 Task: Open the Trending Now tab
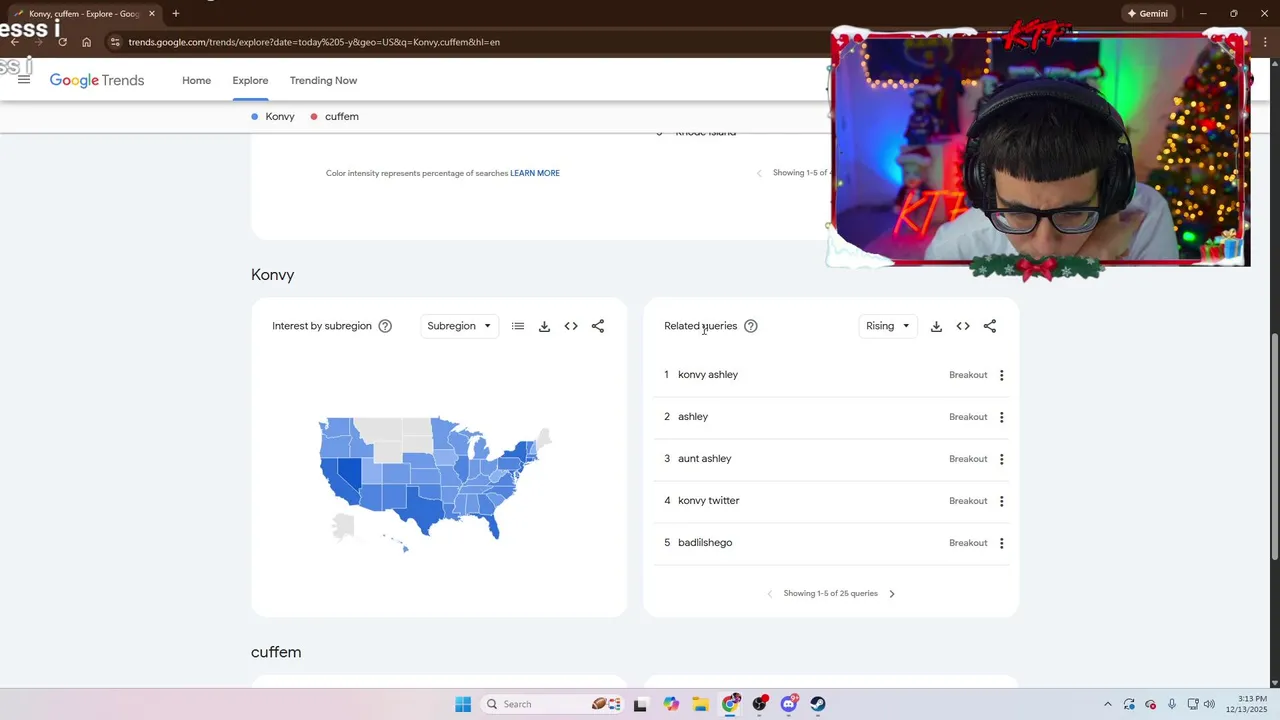coord(323,80)
